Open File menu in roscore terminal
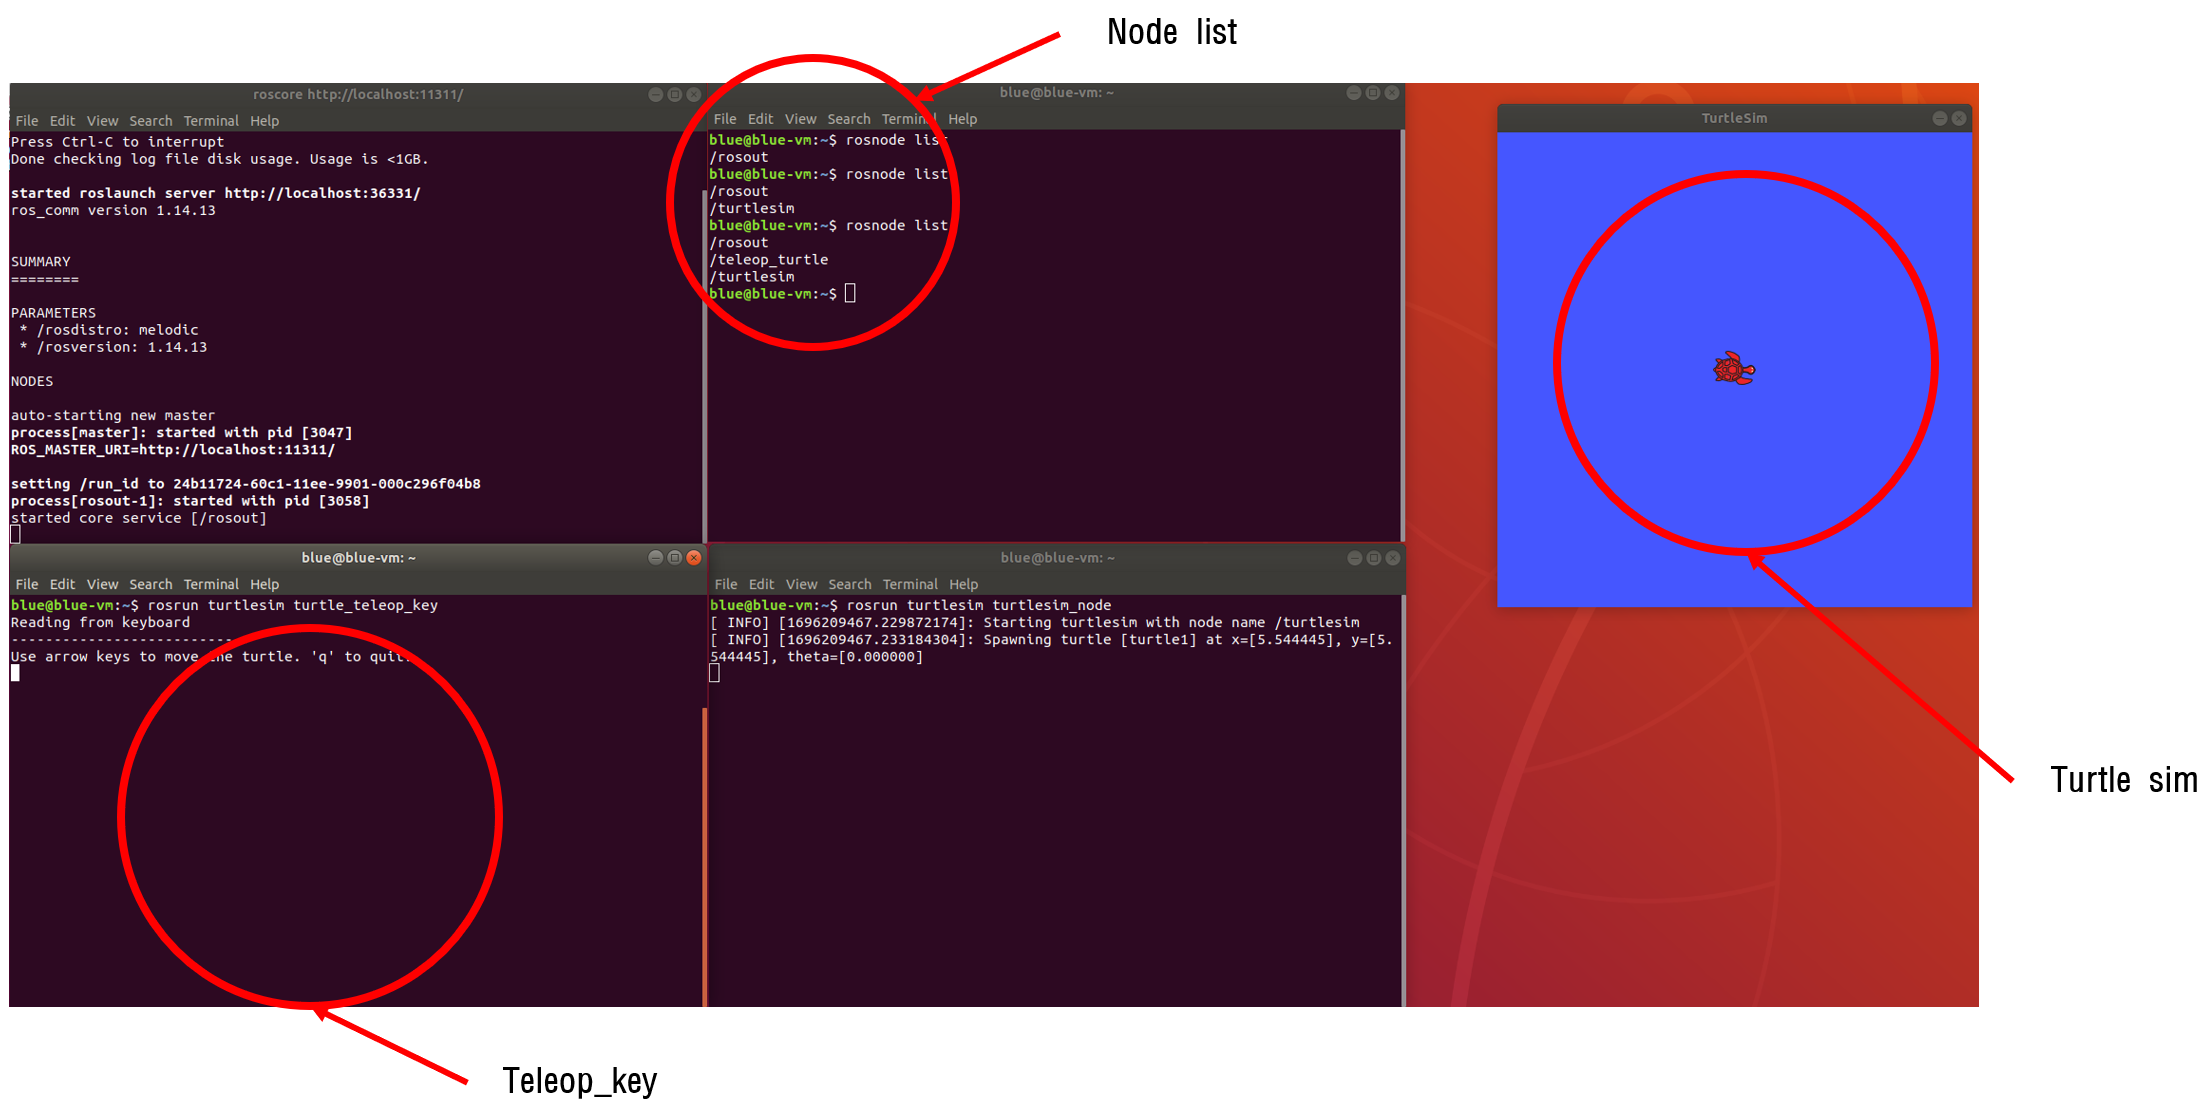Image resolution: width=2209 pixels, height=1113 pixels. click(27, 121)
